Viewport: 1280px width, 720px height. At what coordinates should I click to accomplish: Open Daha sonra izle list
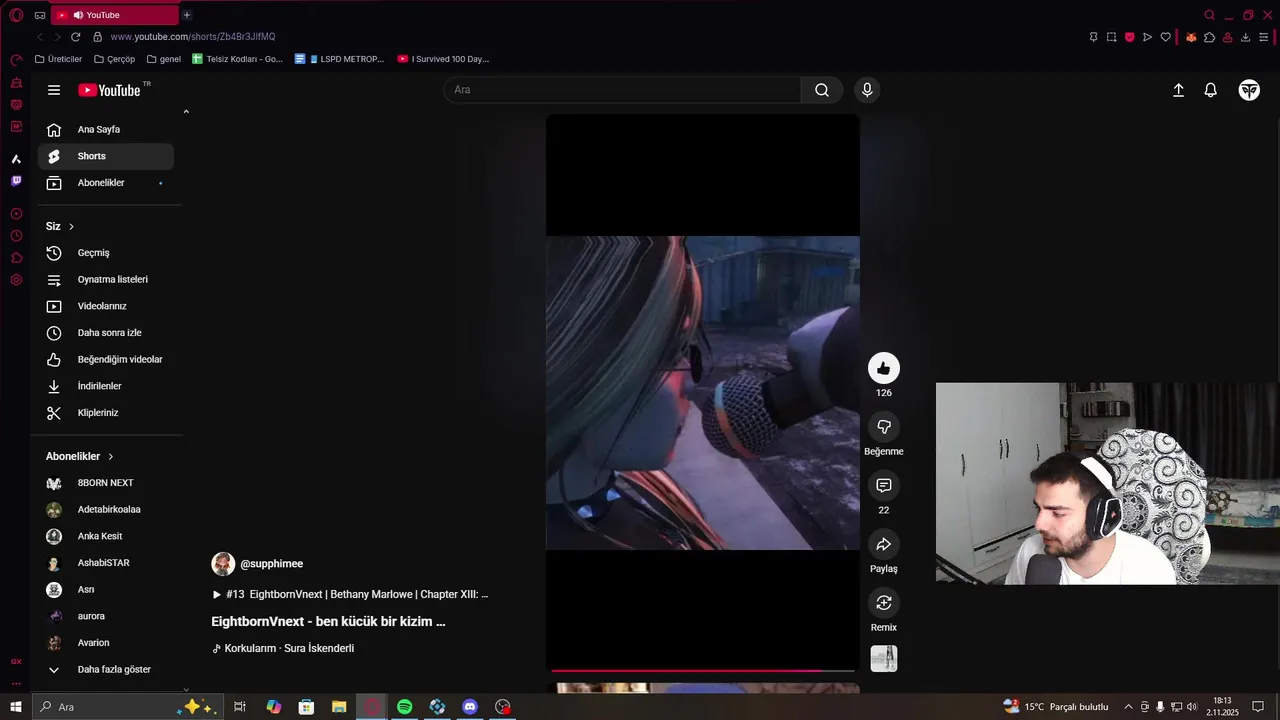tap(106, 333)
